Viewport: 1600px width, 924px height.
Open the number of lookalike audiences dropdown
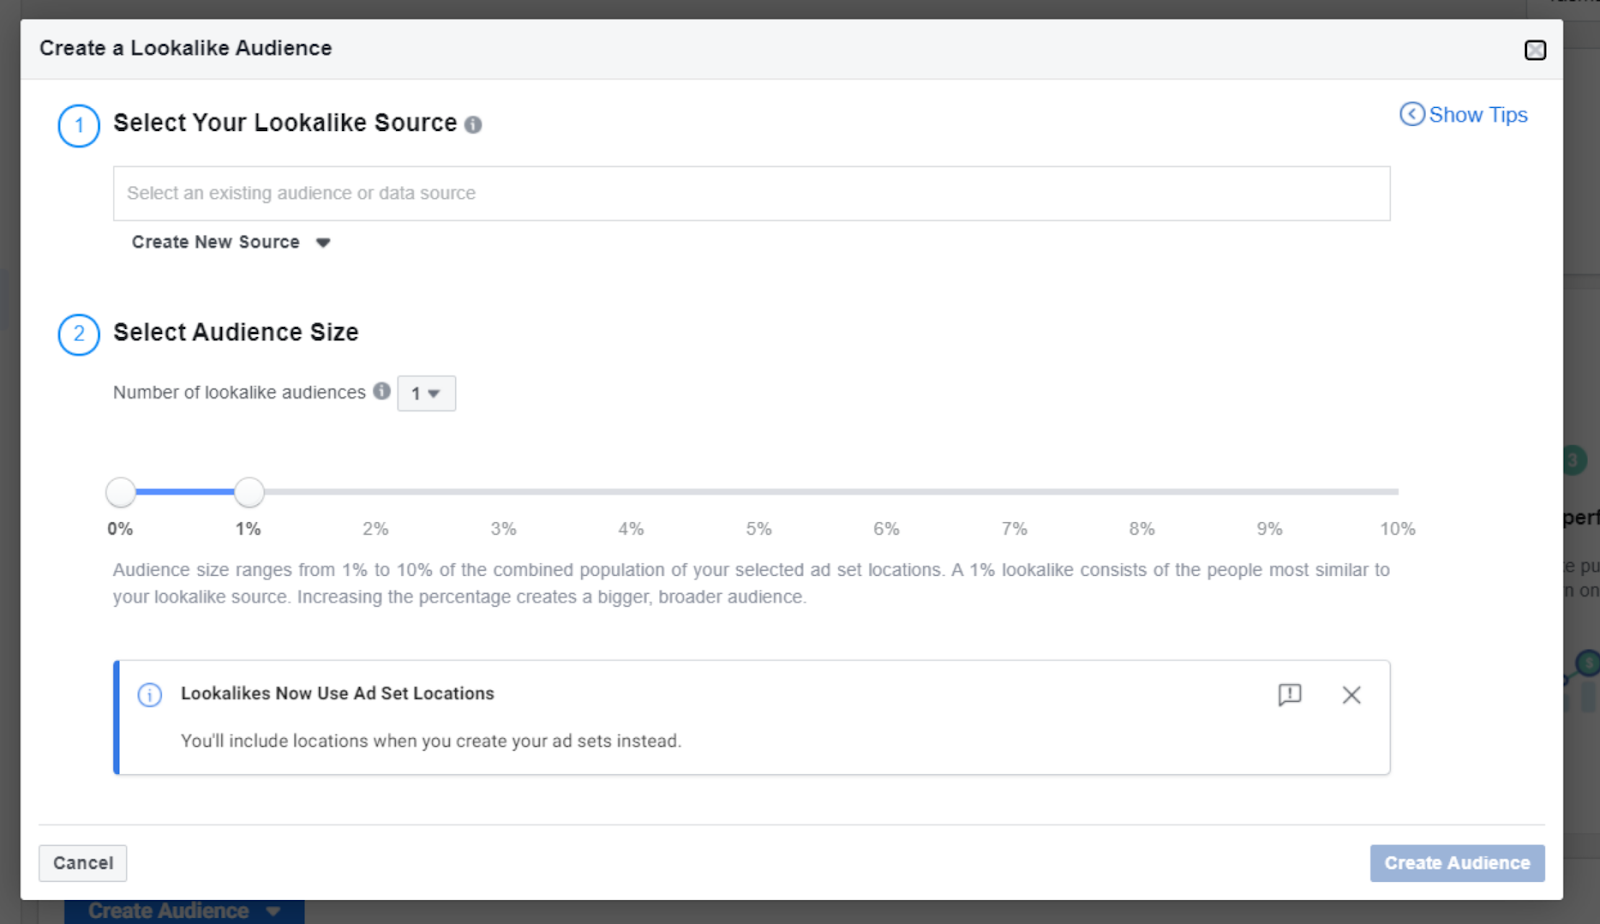[x=426, y=393]
